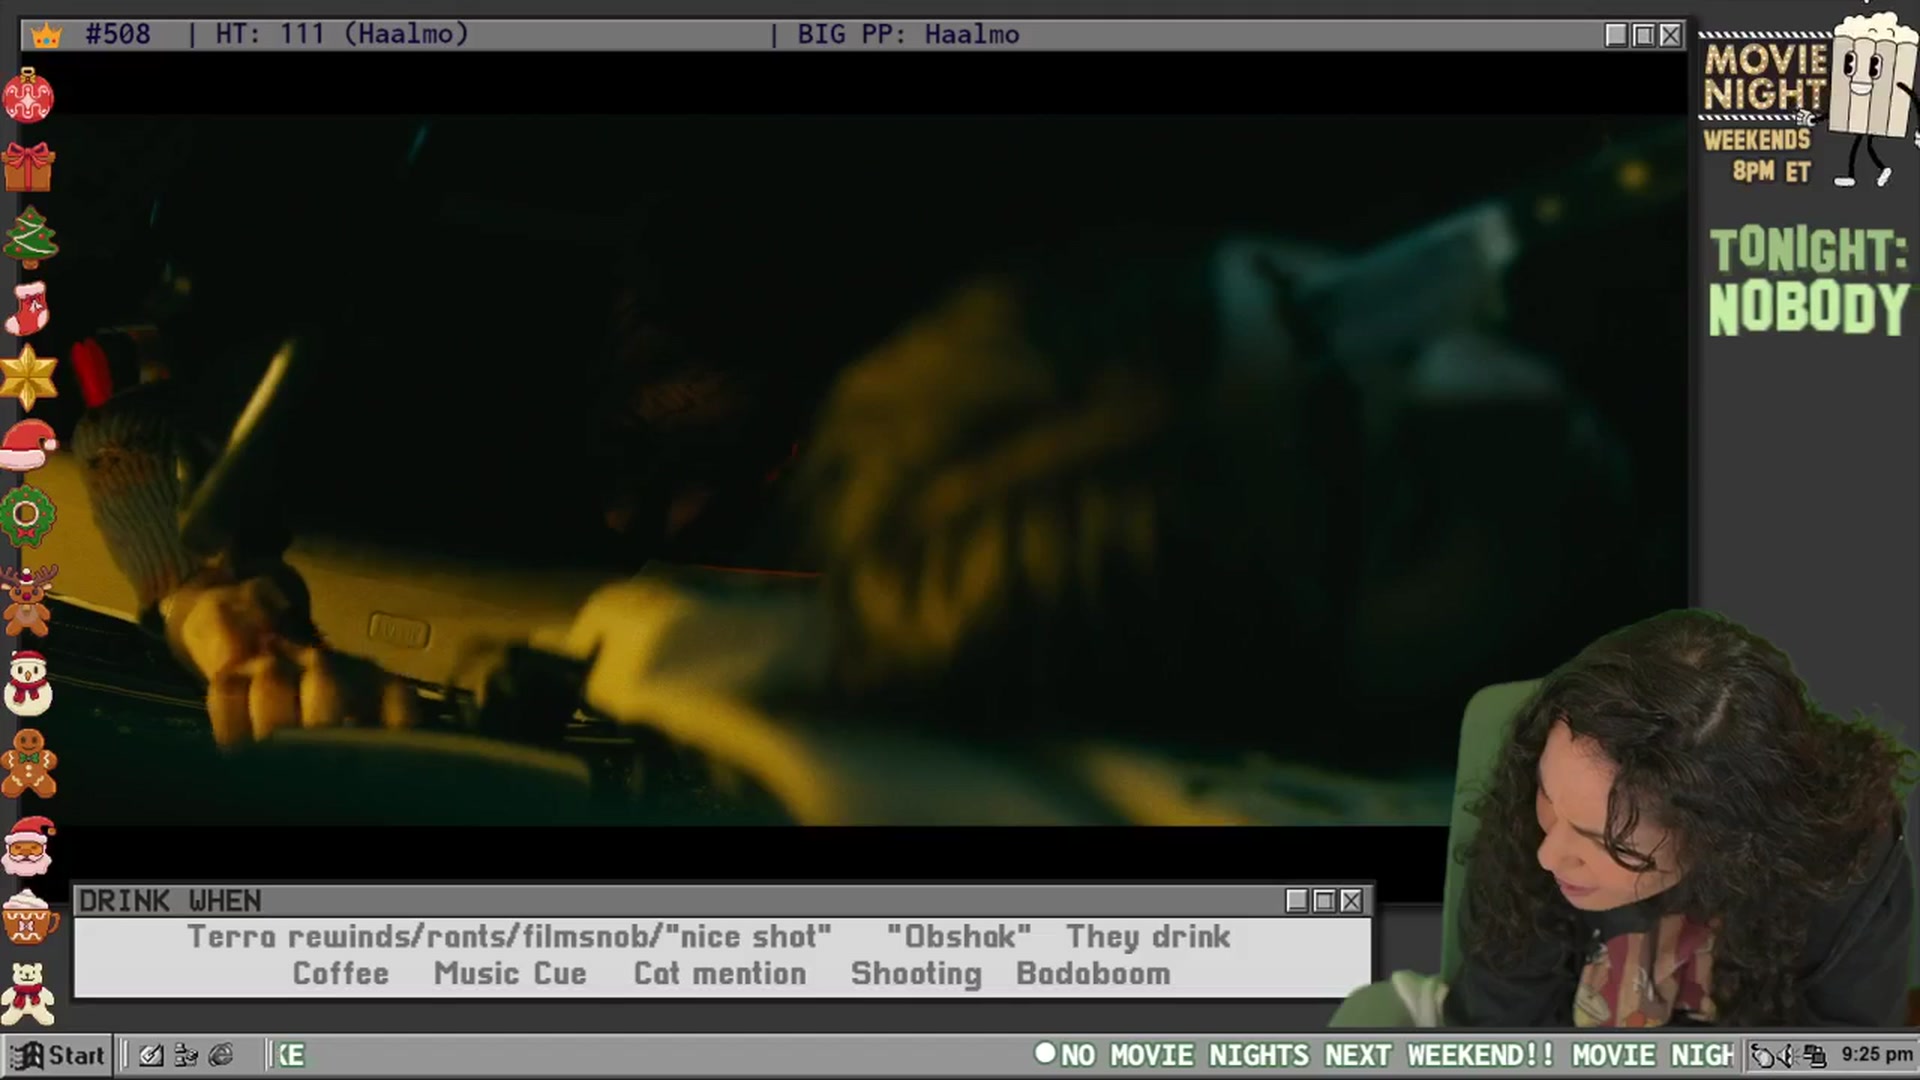Select 'Terra rewinds/rants/filmsnob/"nice shot"' rule
Image resolution: width=1920 pixels, height=1080 pixels.
pos(509,937)
